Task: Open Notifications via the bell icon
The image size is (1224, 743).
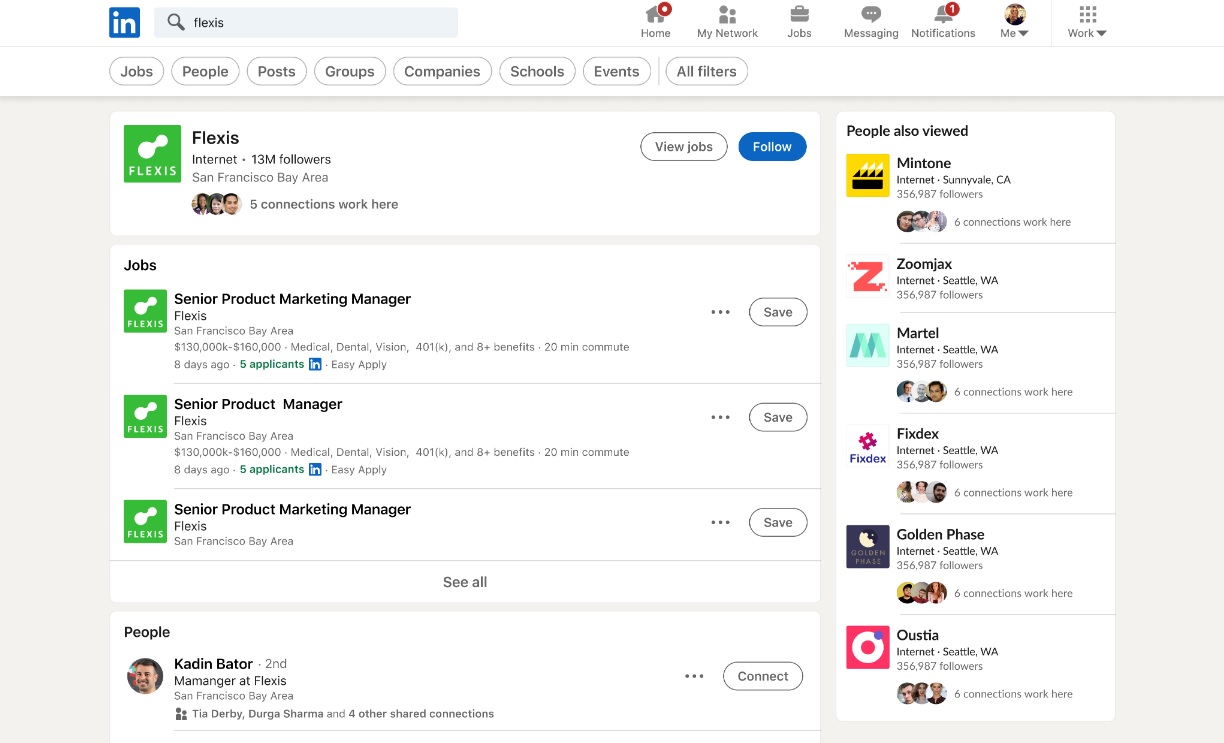Action: (x=943, y=14)
